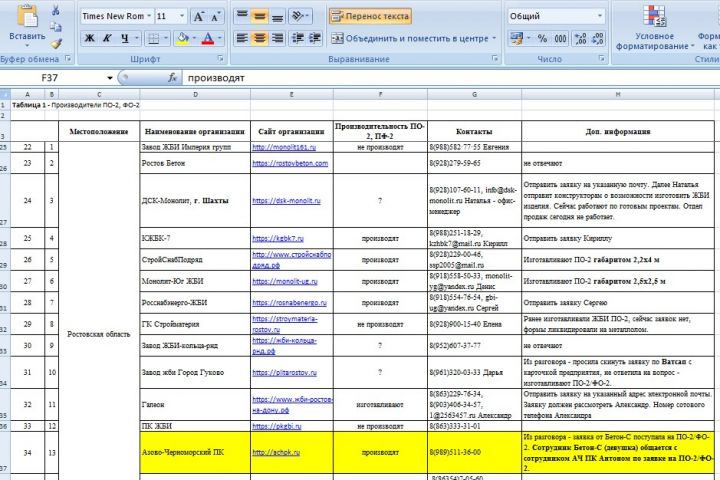Click the yellow Fill Color bucket
This screenshot has height=480, width=720.
pyautogui.click(x=181, y=39)
